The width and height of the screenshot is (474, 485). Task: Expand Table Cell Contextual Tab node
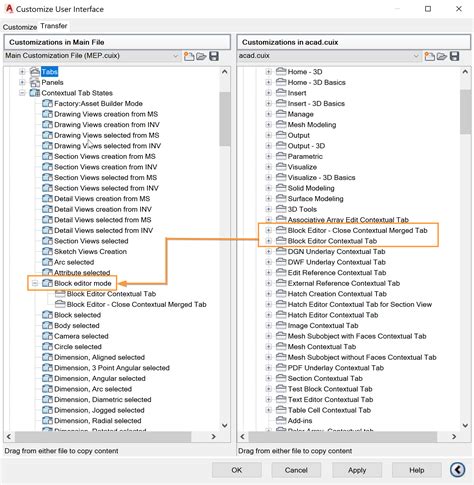point(268,410)
